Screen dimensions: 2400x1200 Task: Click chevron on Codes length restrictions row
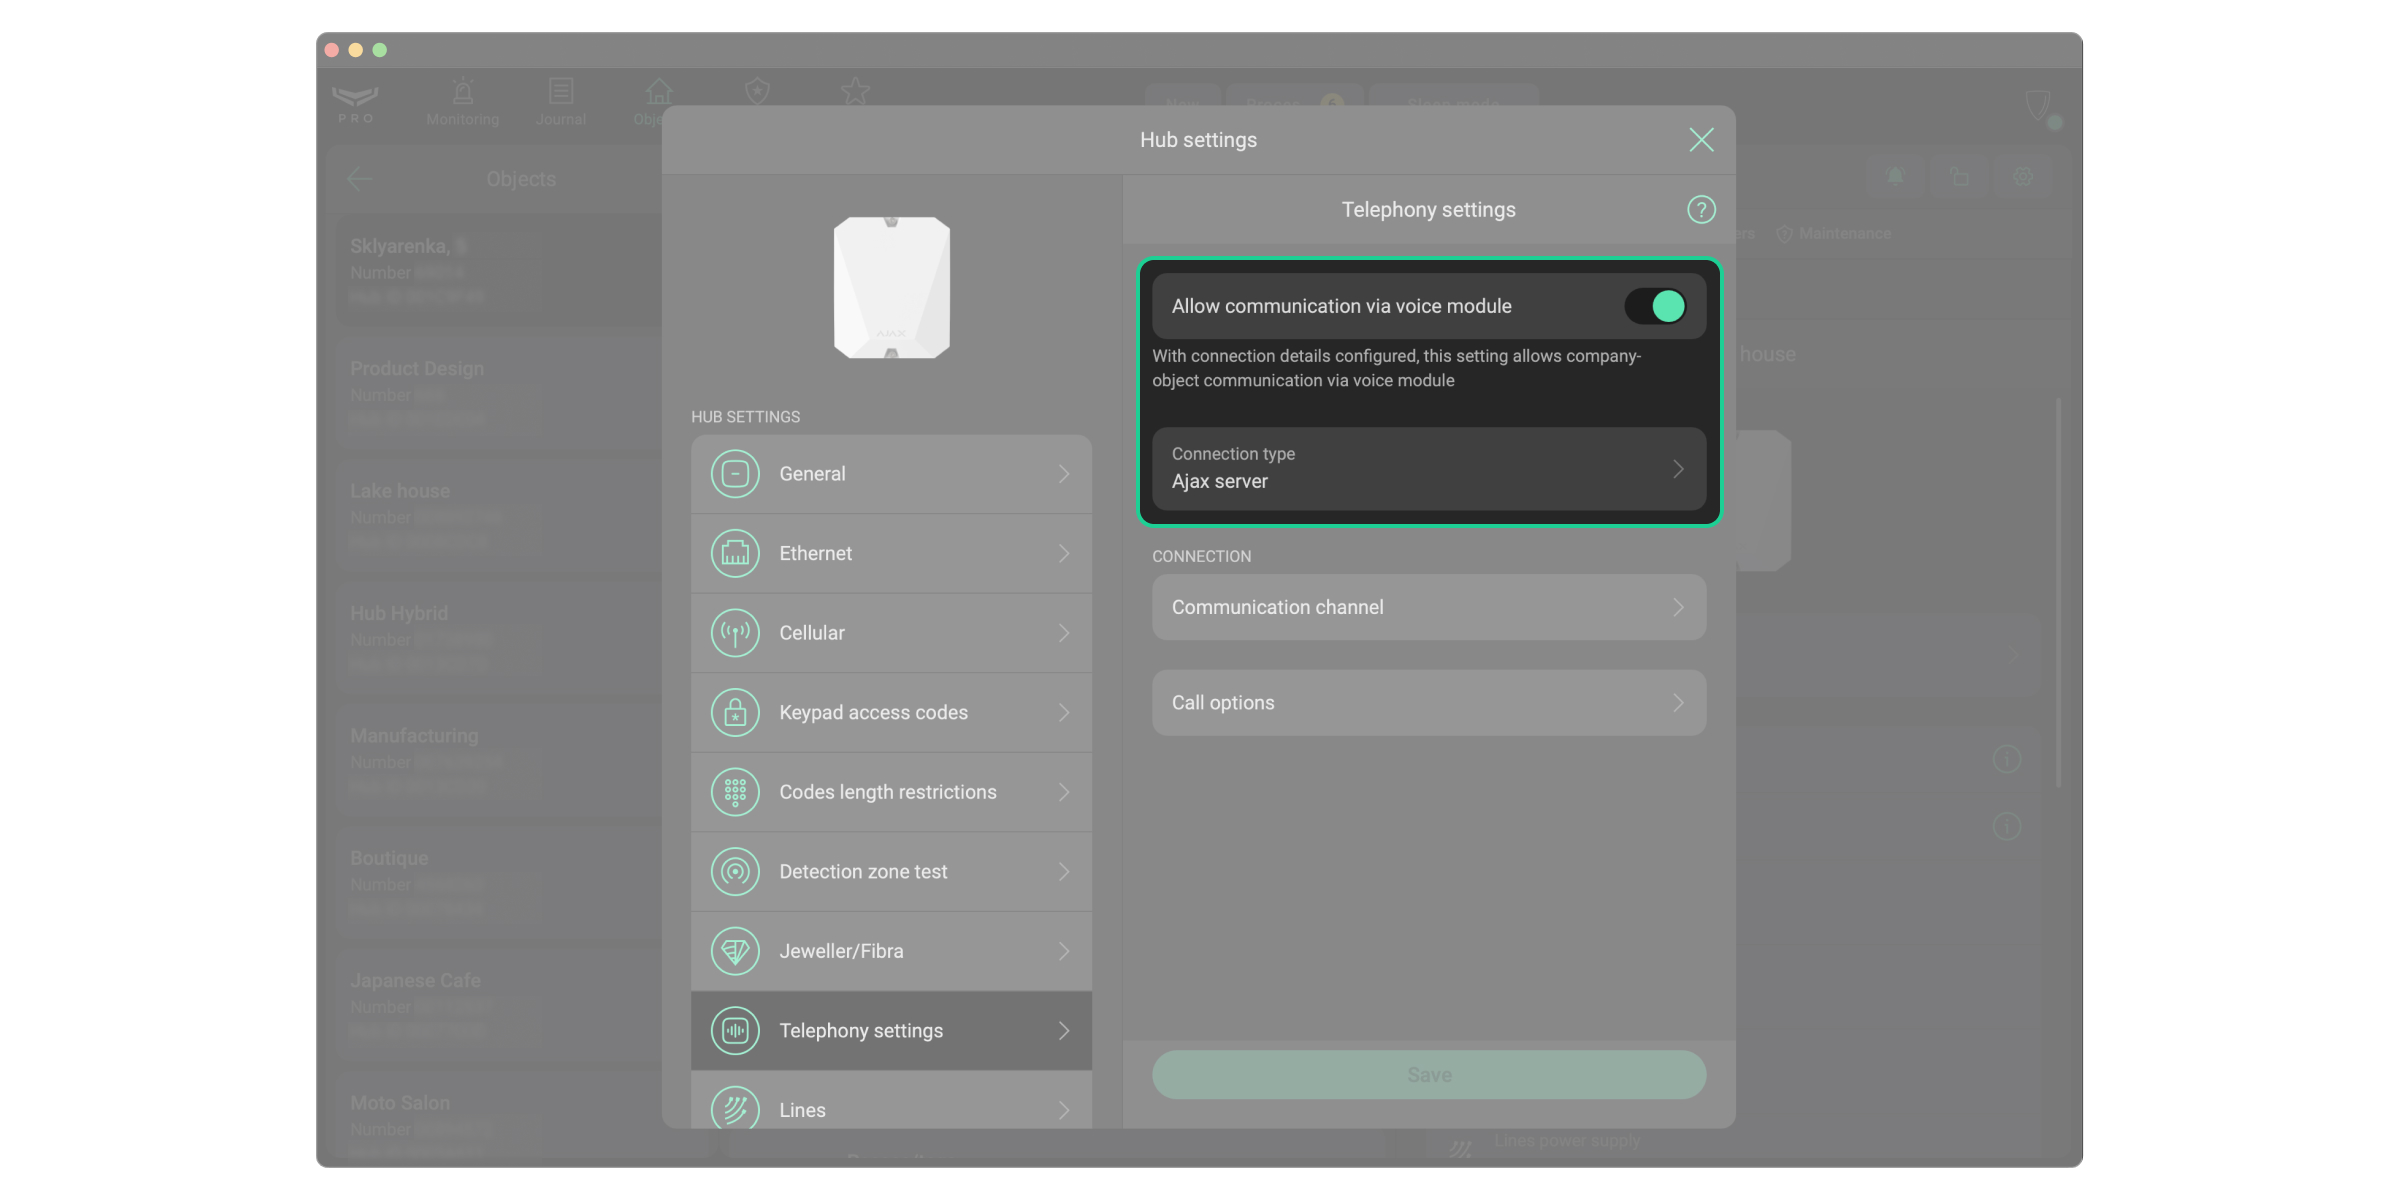[x=1064, y=792]
